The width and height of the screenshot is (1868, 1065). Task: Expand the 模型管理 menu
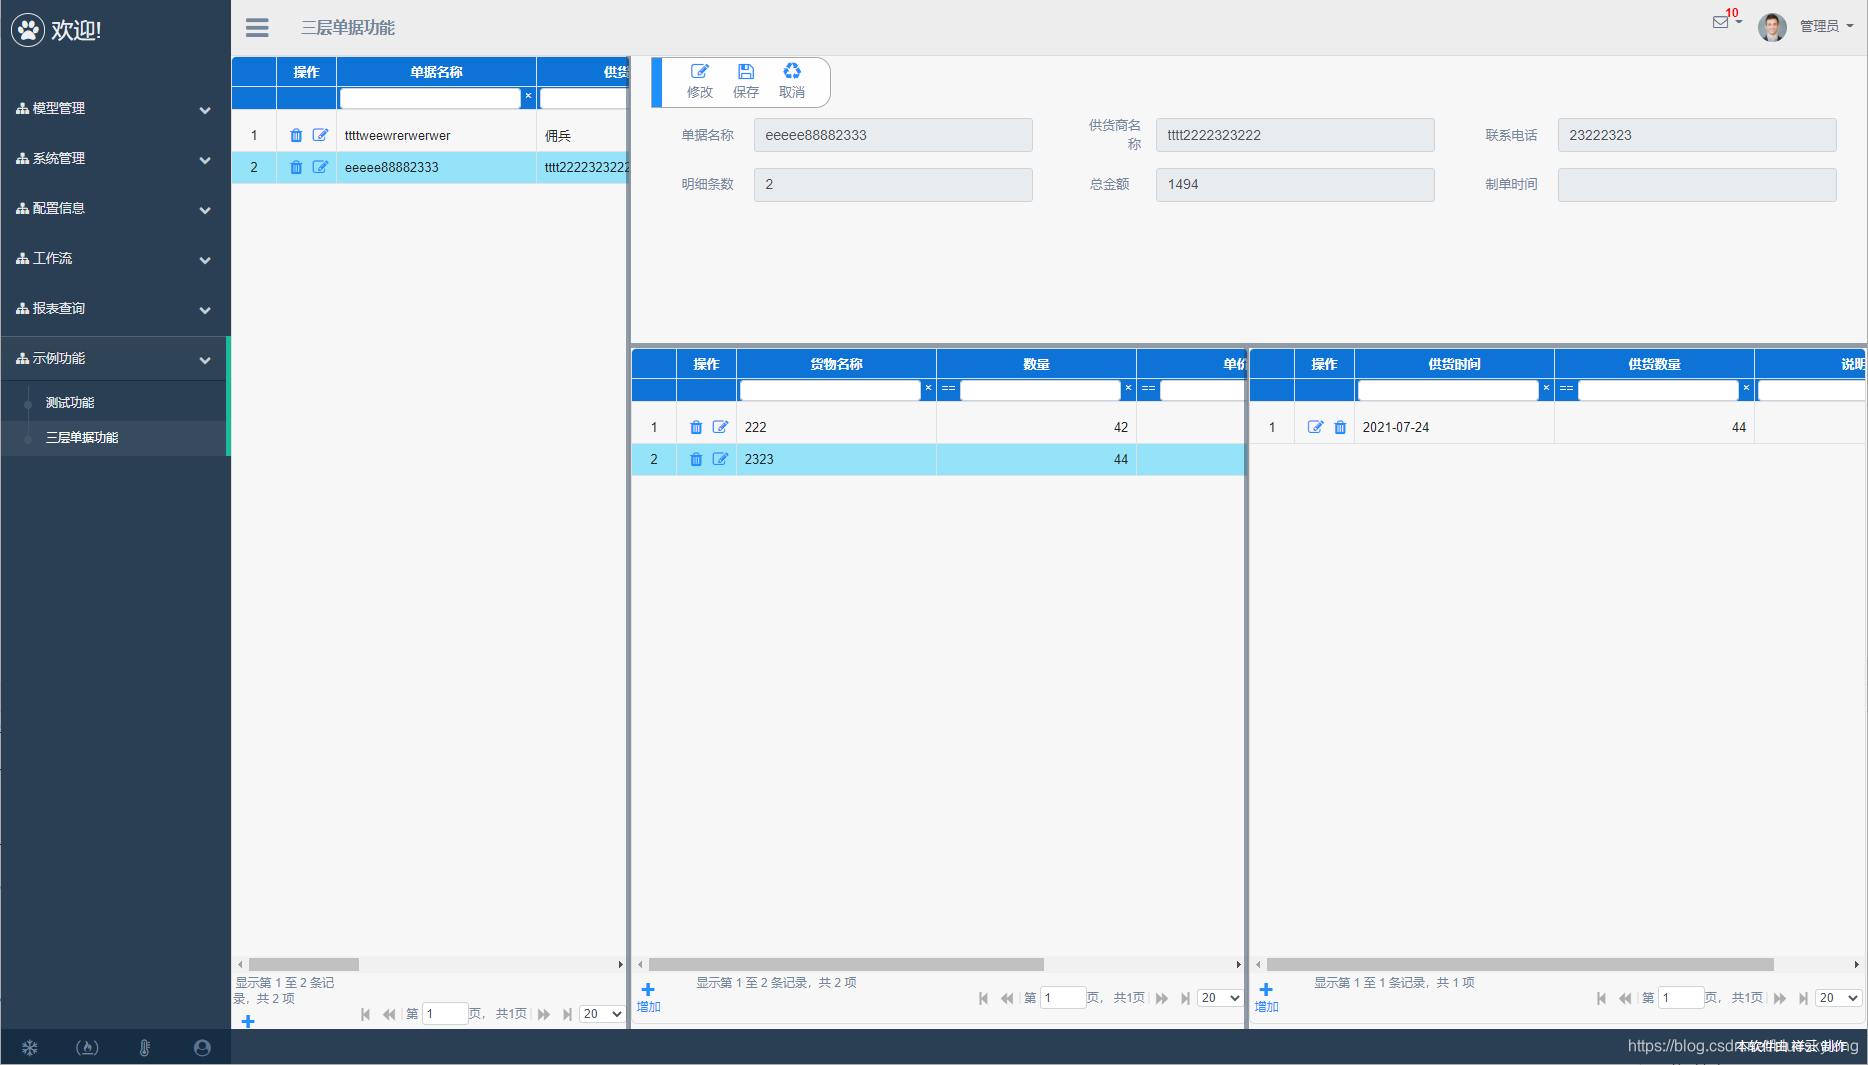[x=115, y=108]
